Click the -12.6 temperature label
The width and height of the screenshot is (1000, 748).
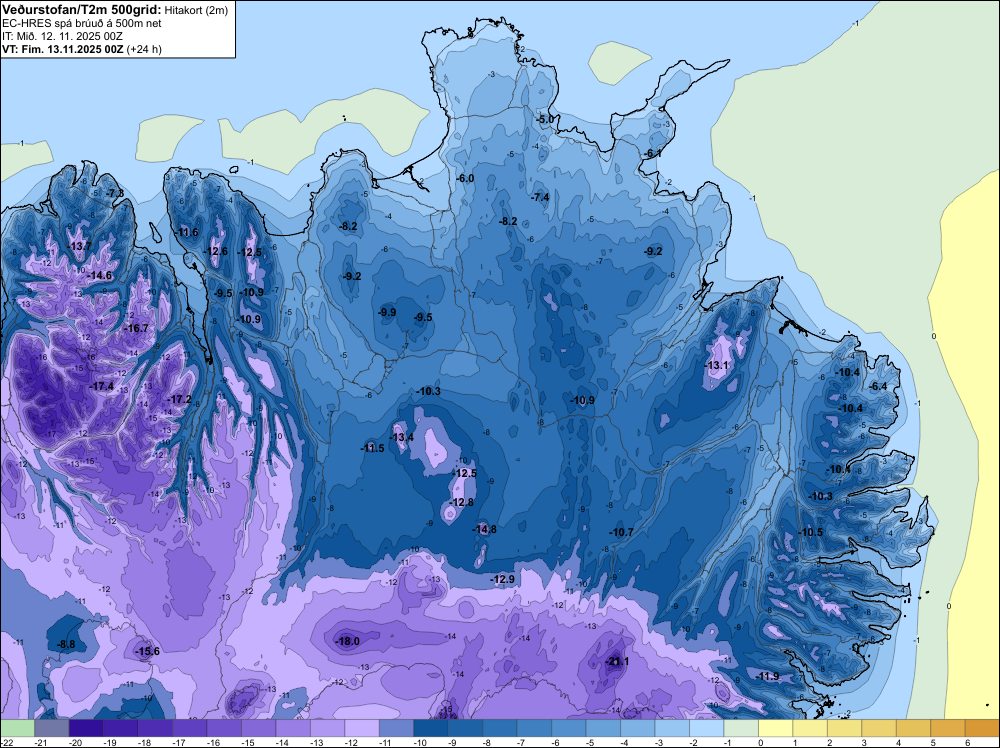216,251
